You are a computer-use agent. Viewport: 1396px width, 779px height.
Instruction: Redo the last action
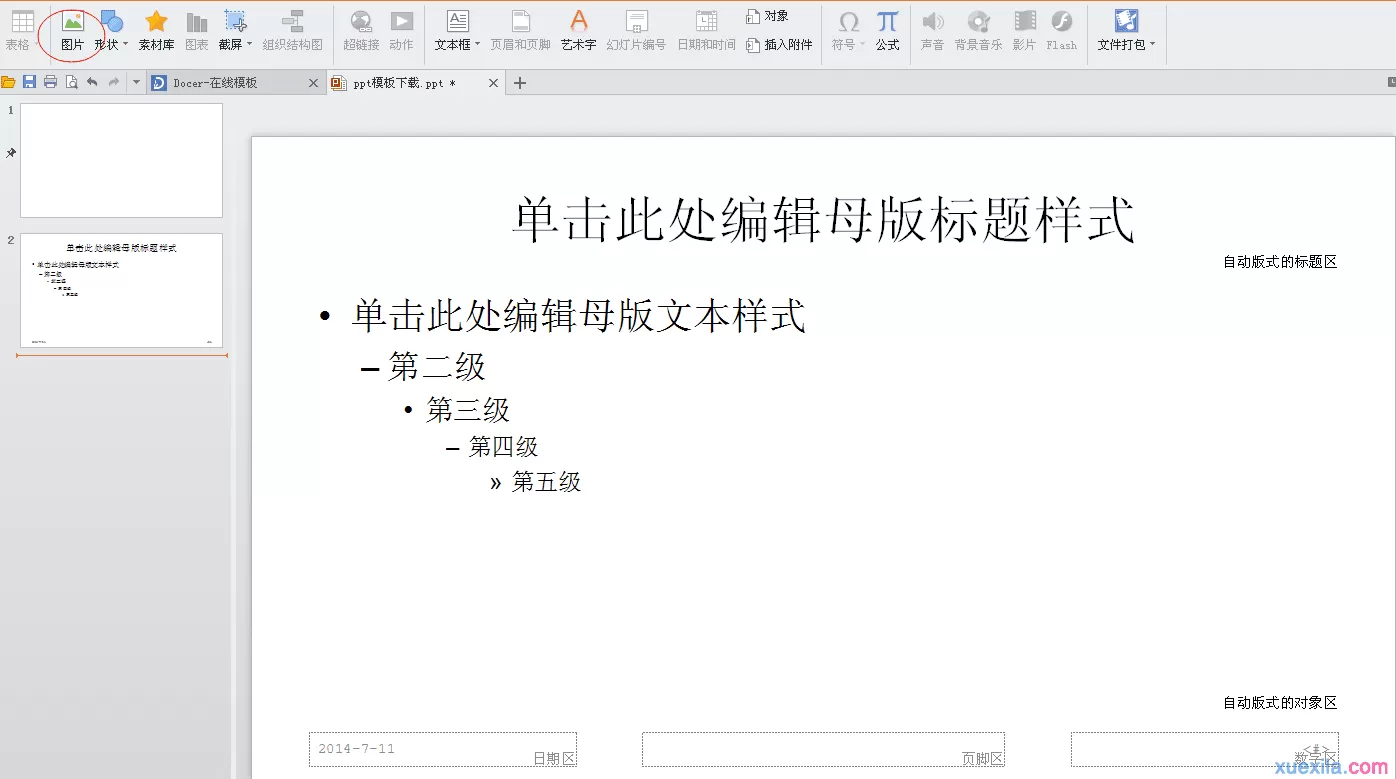[x=113, y=82]
